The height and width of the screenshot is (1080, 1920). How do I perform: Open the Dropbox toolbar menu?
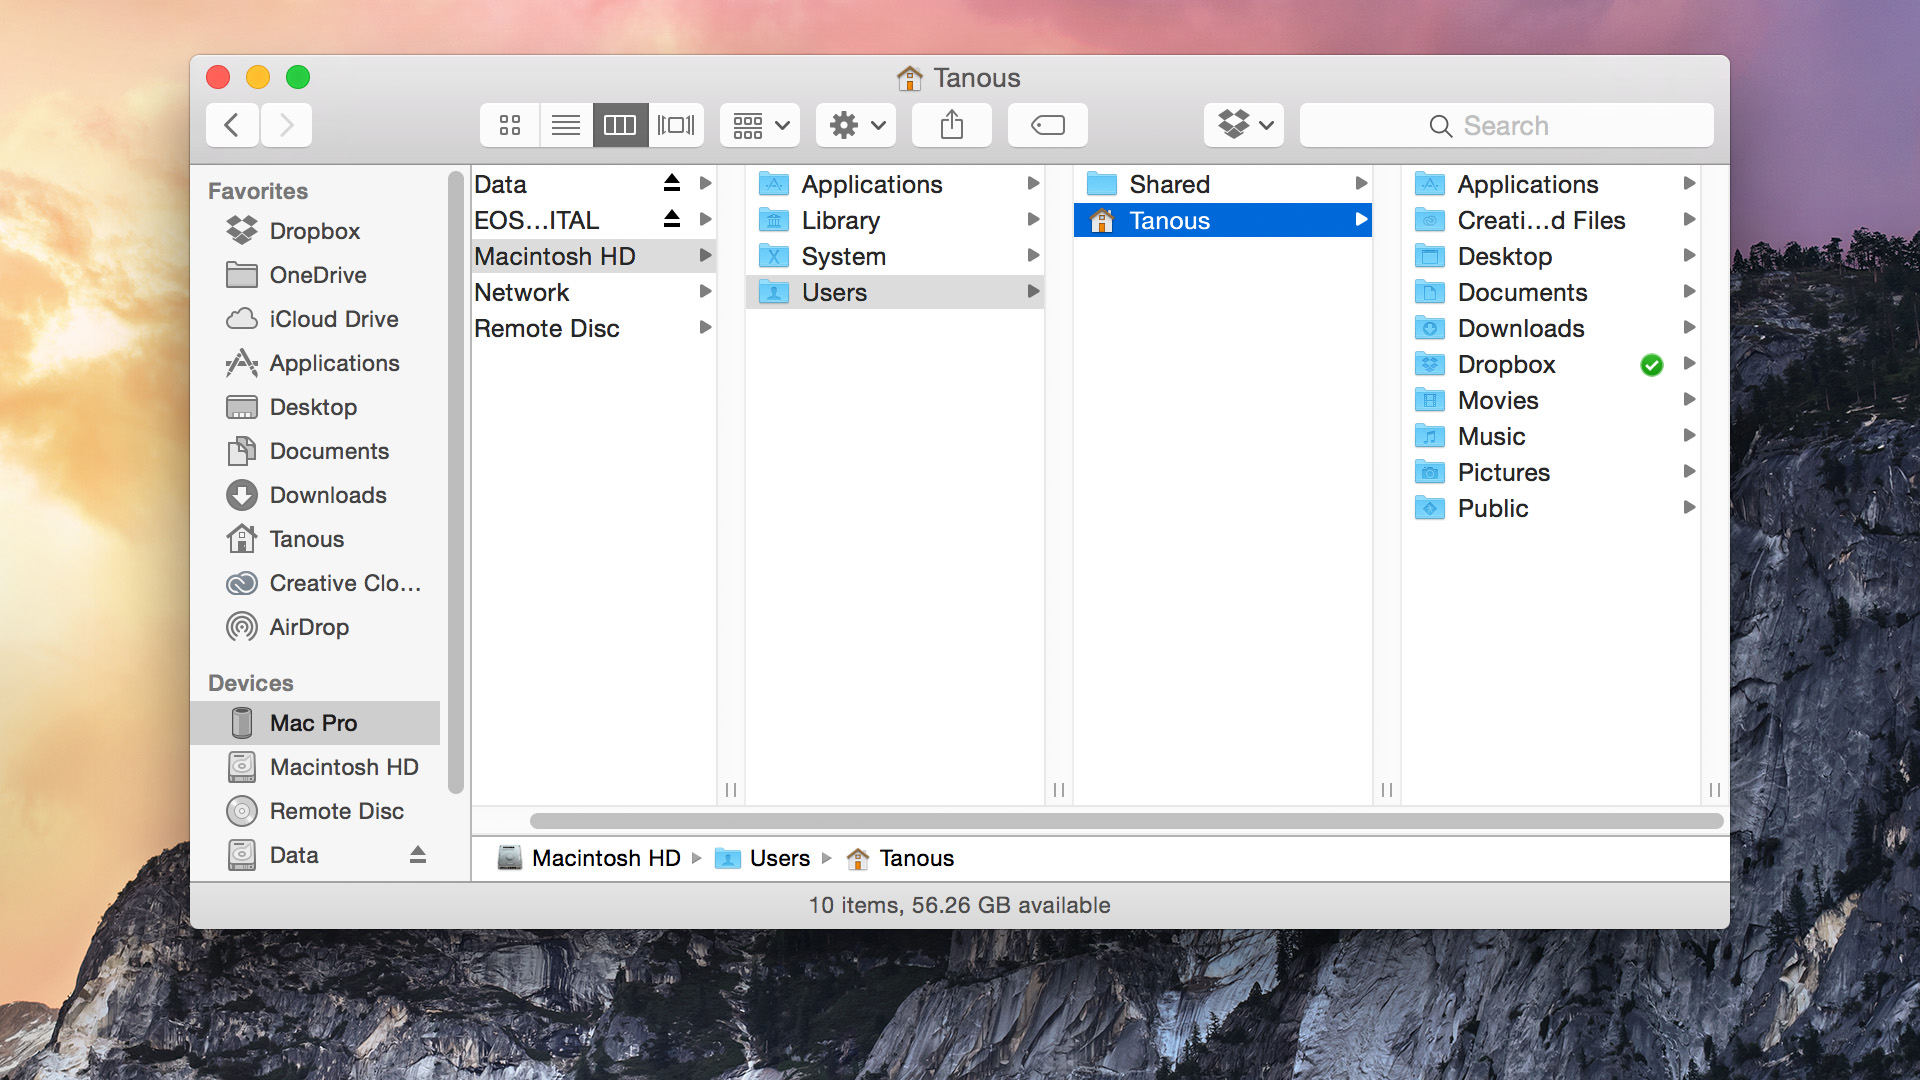(x=1242, y=125)
